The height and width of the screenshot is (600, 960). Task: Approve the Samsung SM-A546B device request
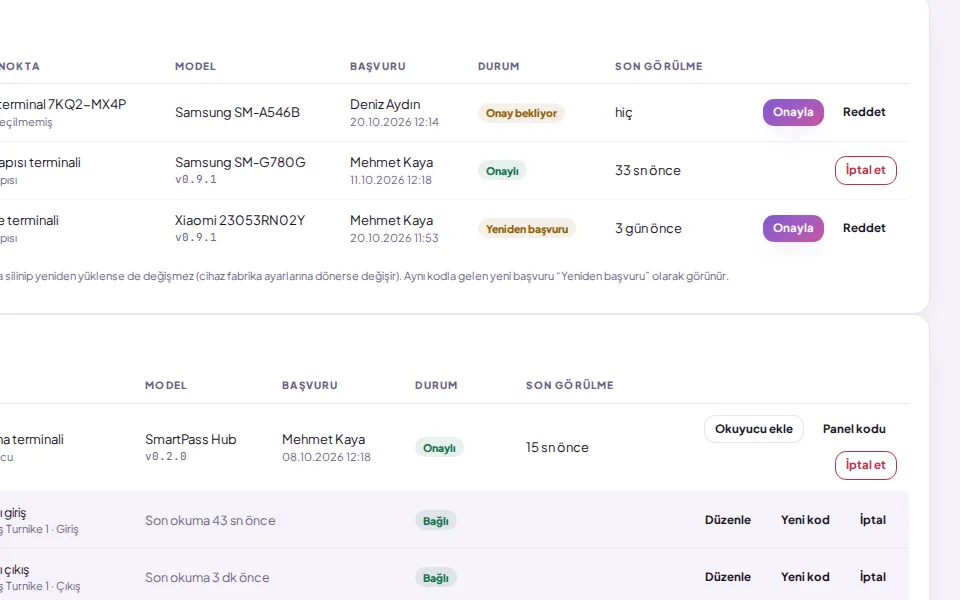tap(793, 112)
